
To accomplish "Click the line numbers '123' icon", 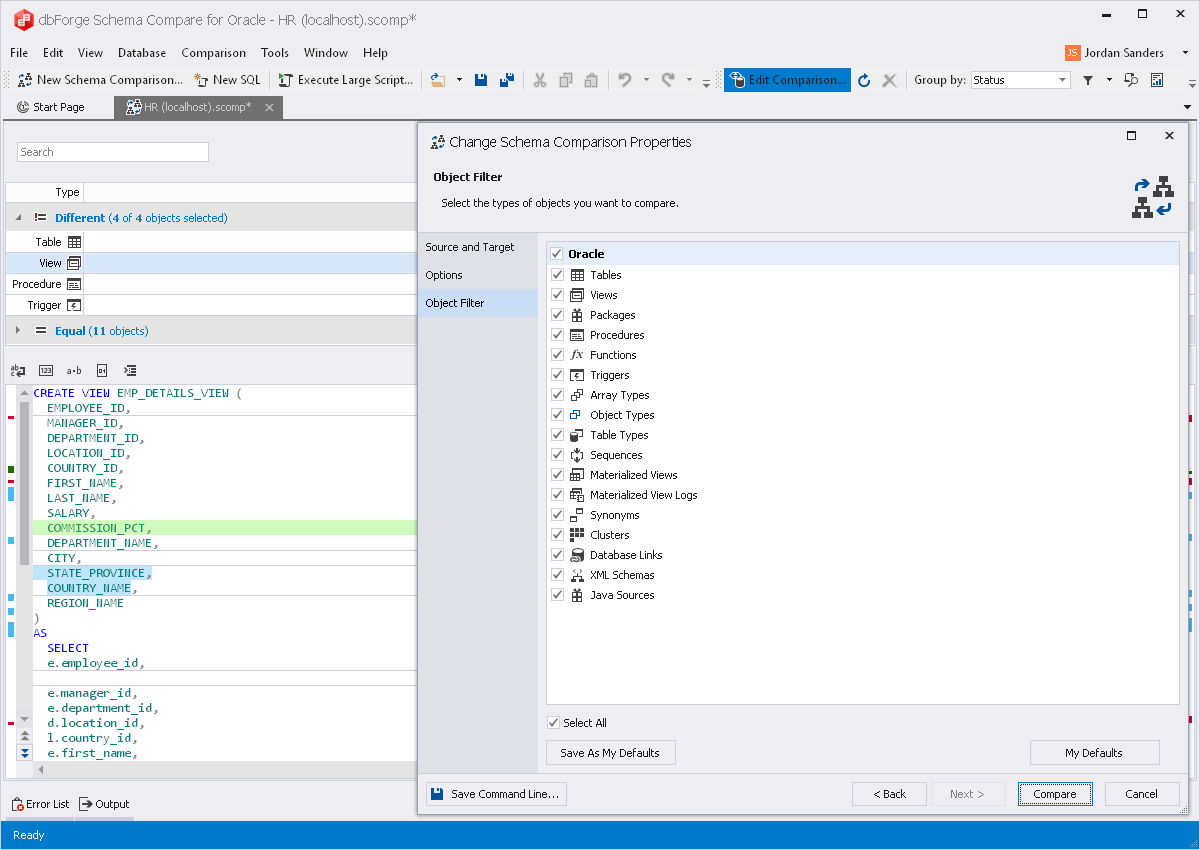I will tap(46, 370).
